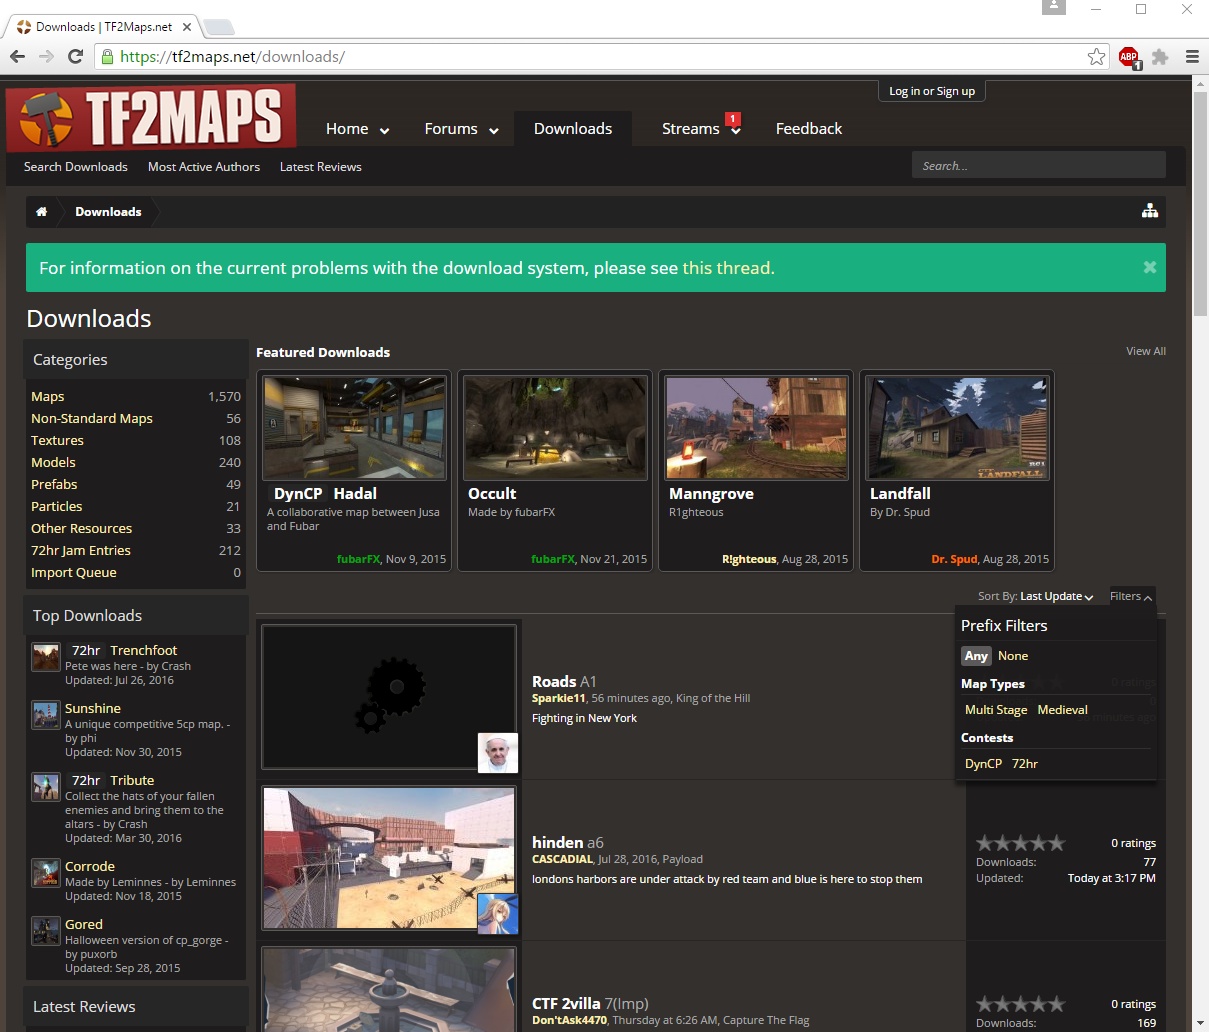Open the Chrome hamburger menu
This screenshot has width=1209, height=1032.
point(1192,57)
